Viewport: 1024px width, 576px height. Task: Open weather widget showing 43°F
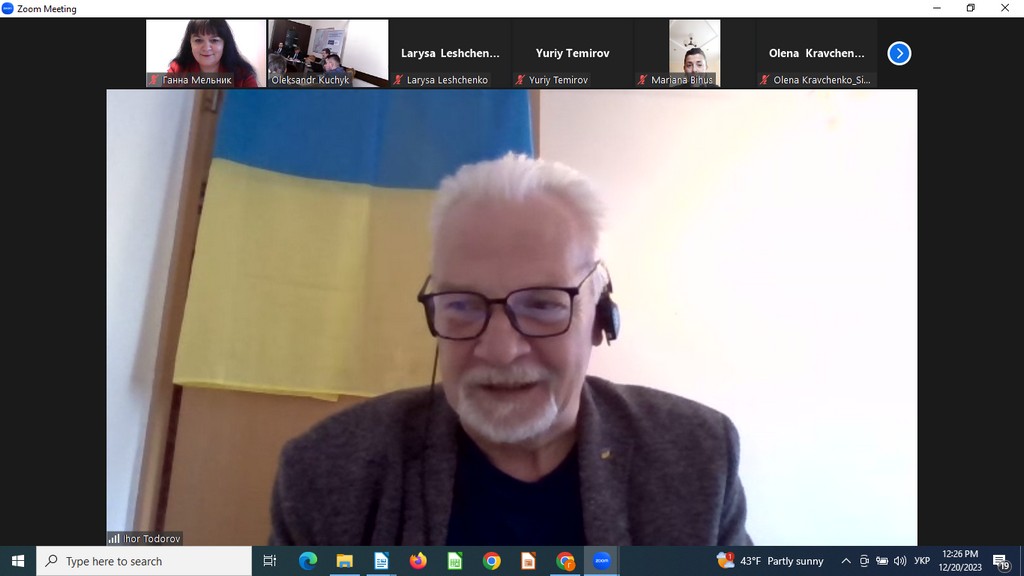[x=770, y=561]
